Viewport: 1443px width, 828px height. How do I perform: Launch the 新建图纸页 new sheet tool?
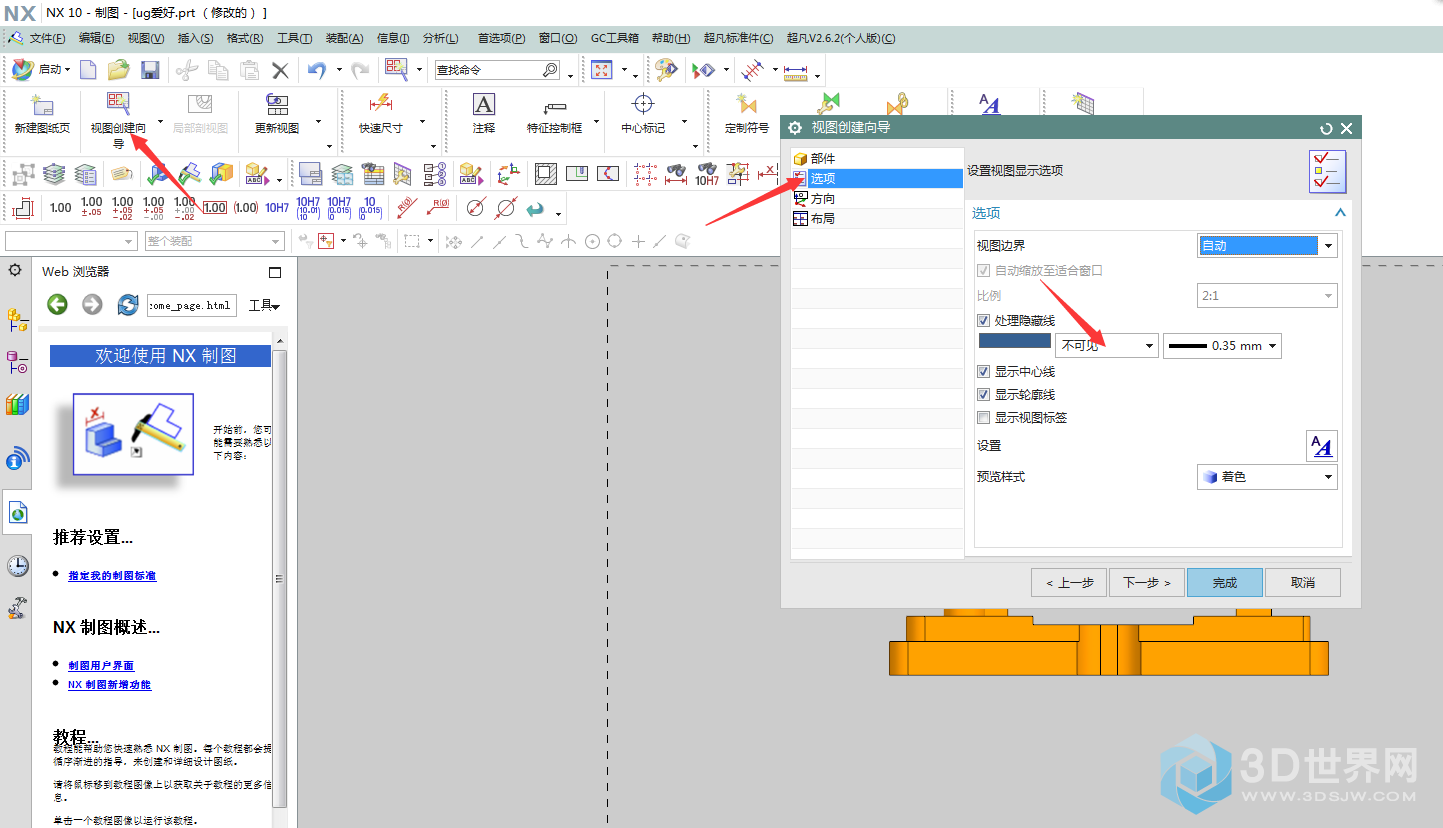[x=42, y=116]
